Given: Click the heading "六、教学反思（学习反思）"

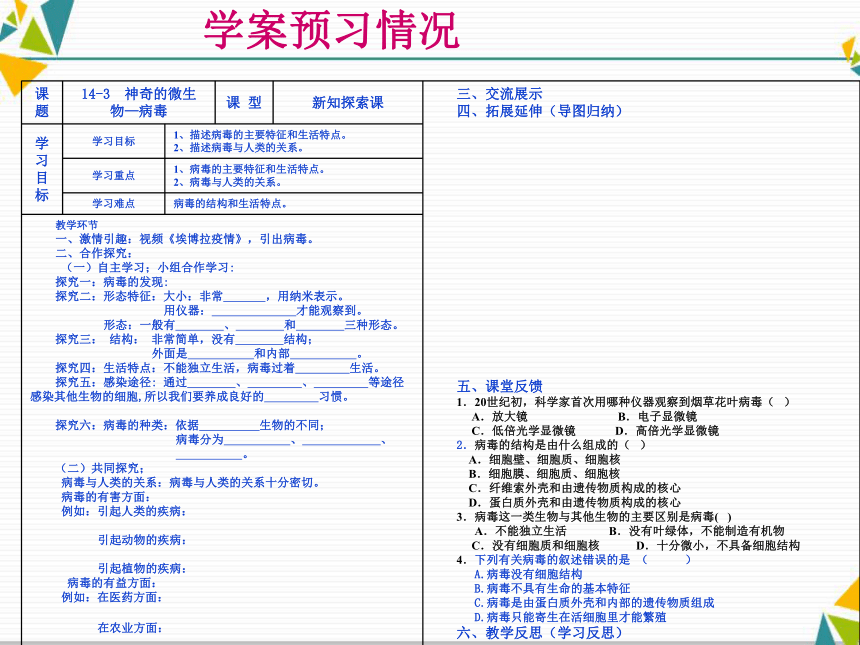Looking at the screenshot, I should coord(540,633).
